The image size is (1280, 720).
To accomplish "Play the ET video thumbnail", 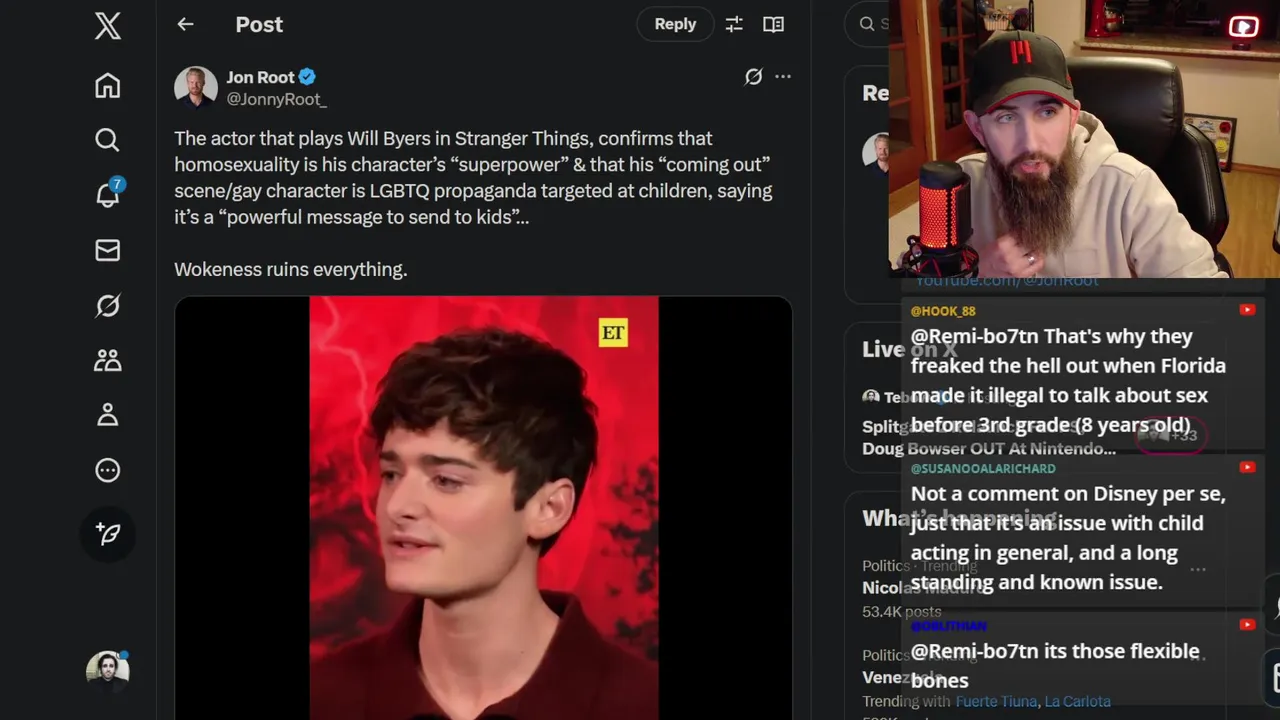I will coord(484,508).
